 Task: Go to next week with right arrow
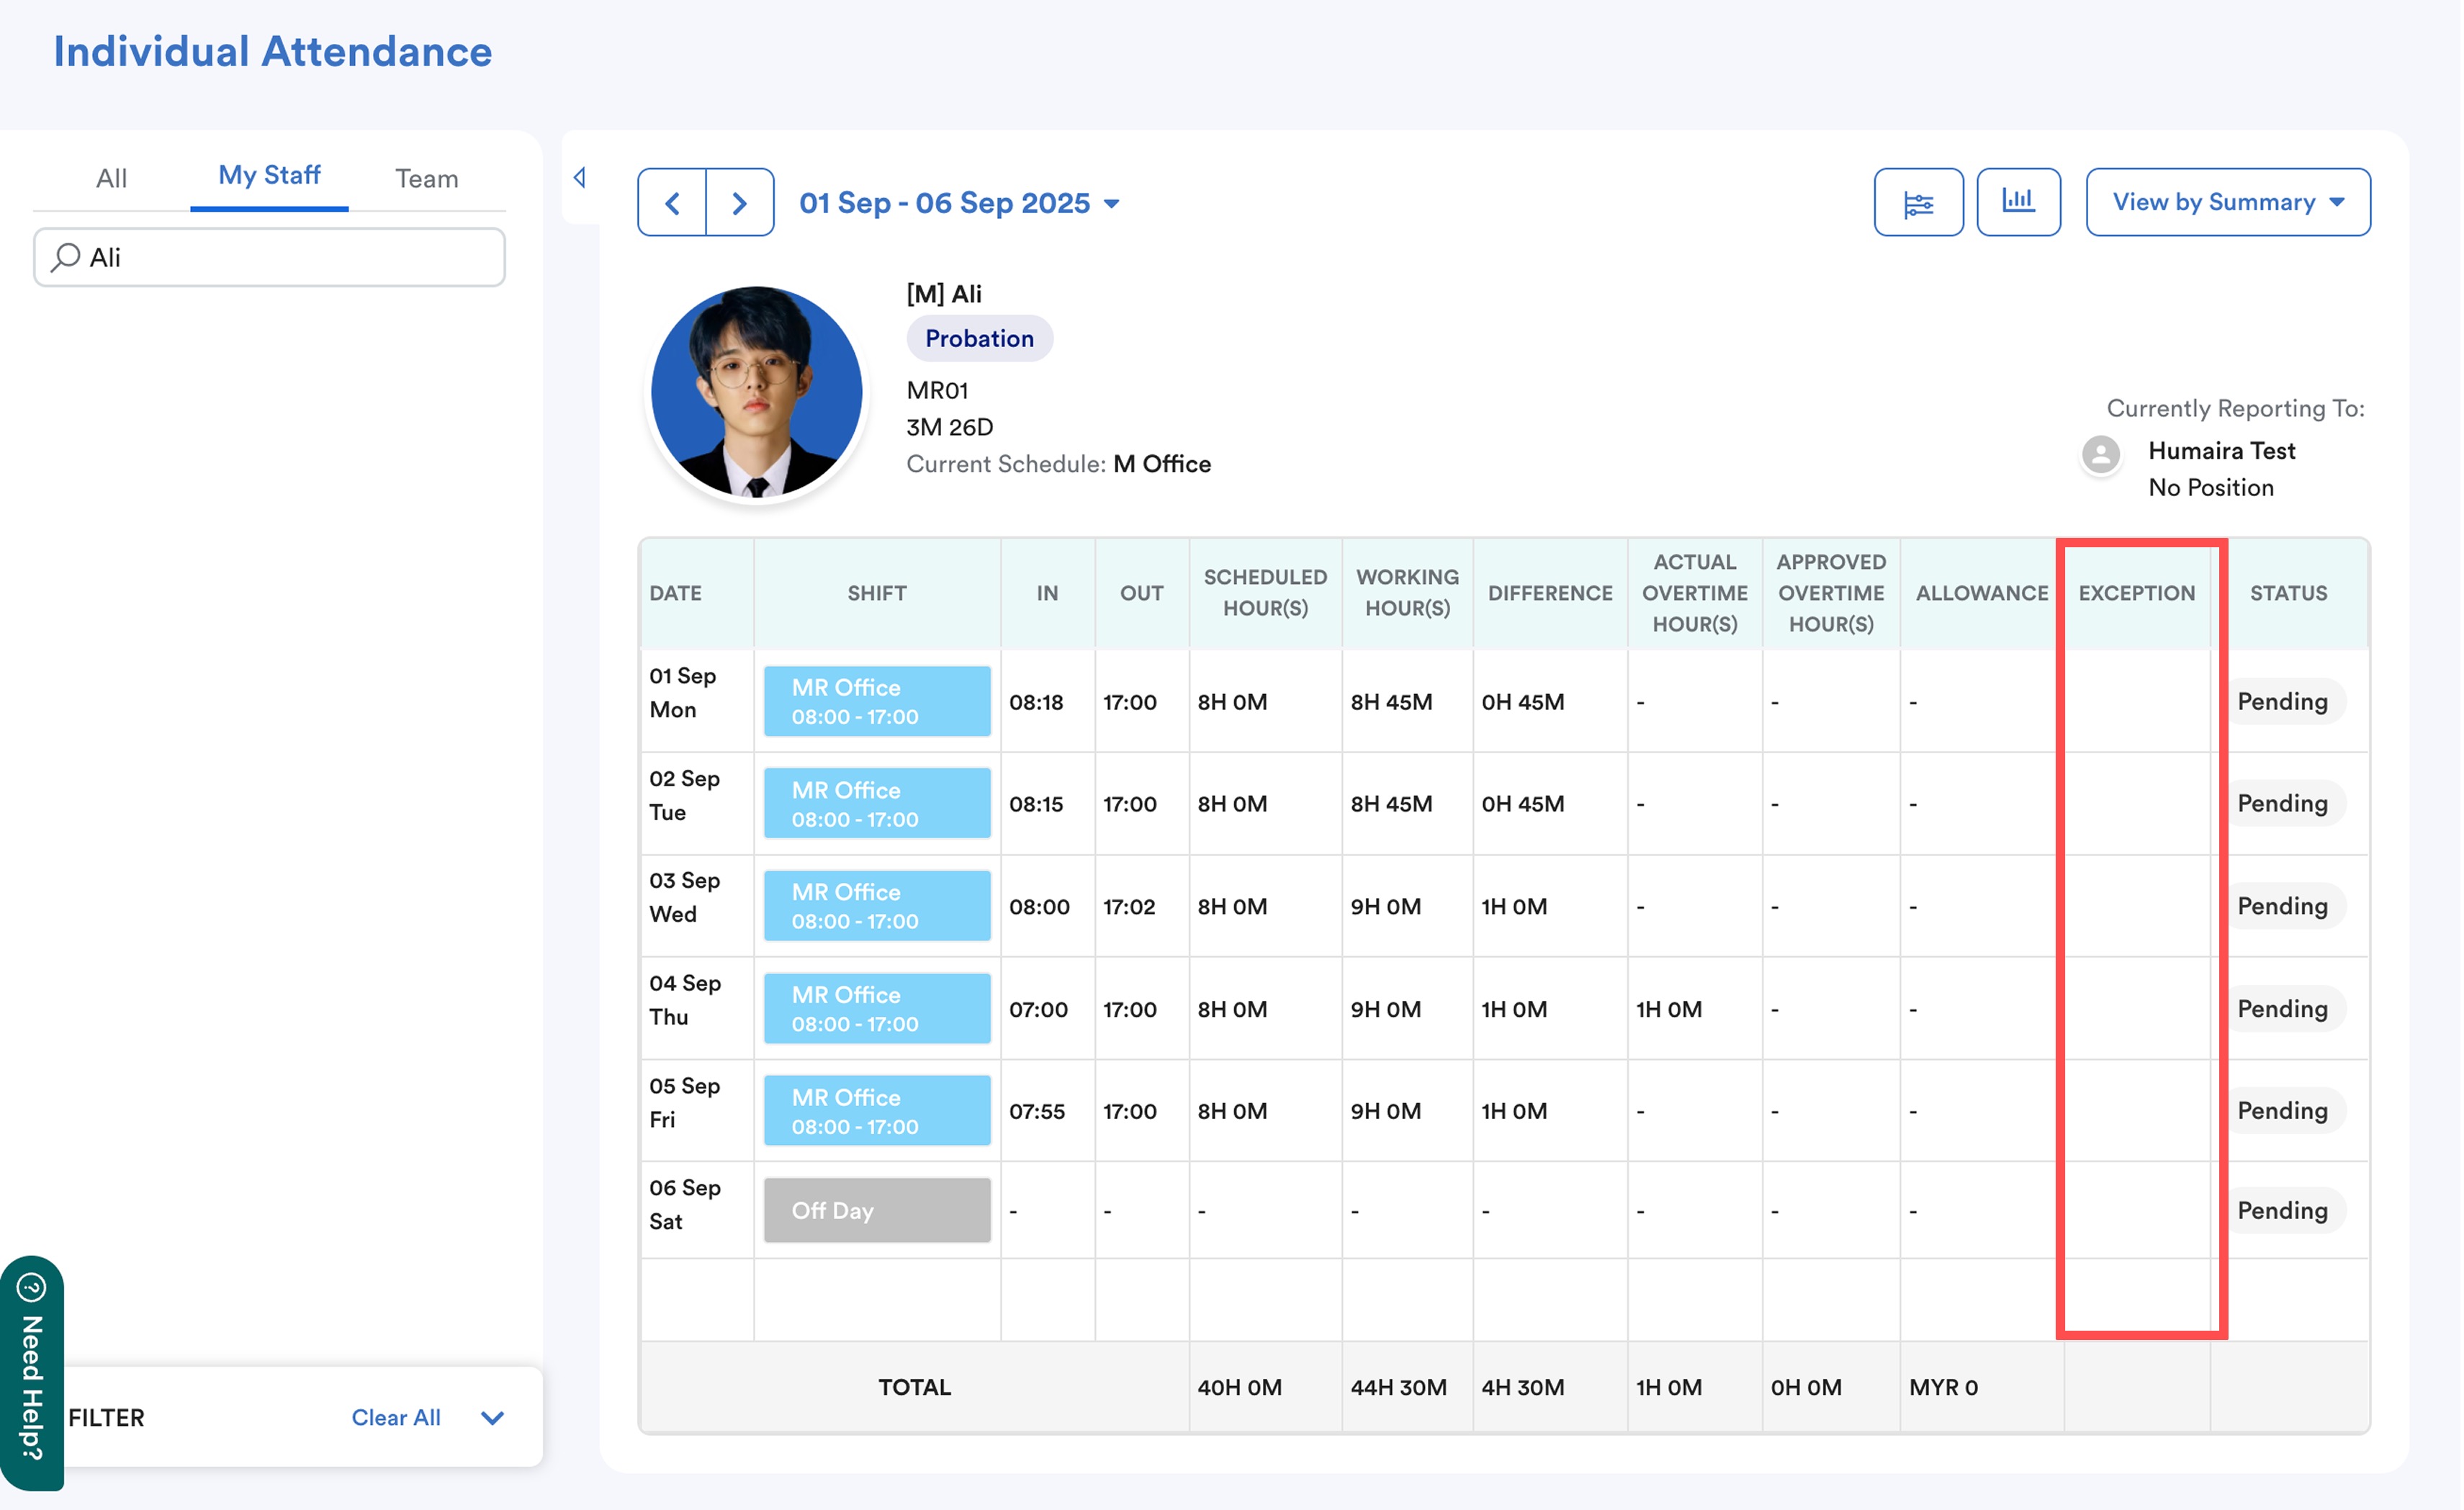click(x=739, y=203)
